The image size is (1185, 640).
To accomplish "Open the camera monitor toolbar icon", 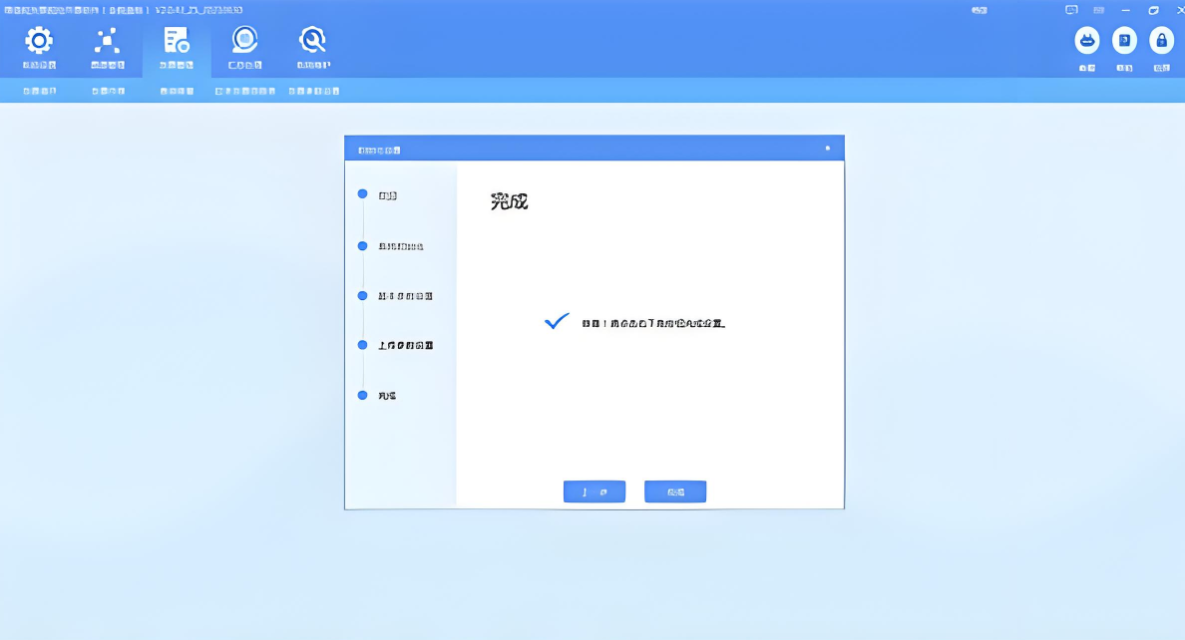I will pyautogui.click(x=243, y=42).
